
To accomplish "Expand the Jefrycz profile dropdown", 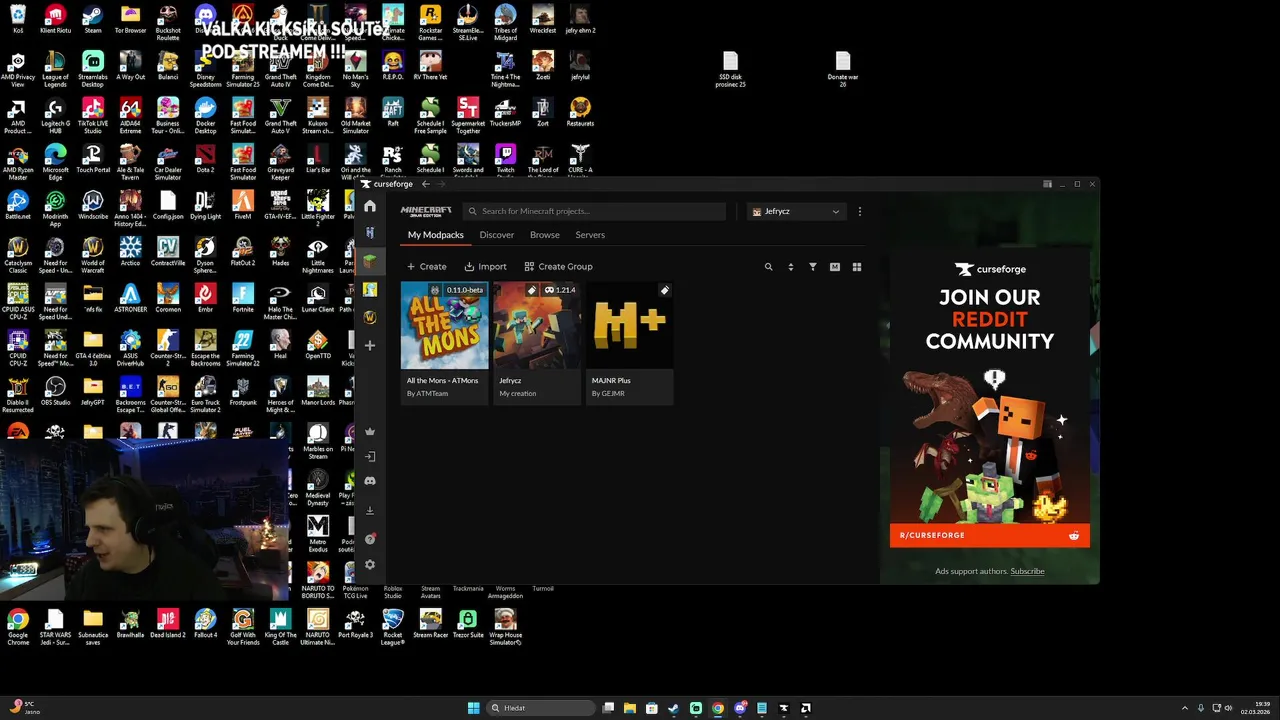I will [797, 211].
